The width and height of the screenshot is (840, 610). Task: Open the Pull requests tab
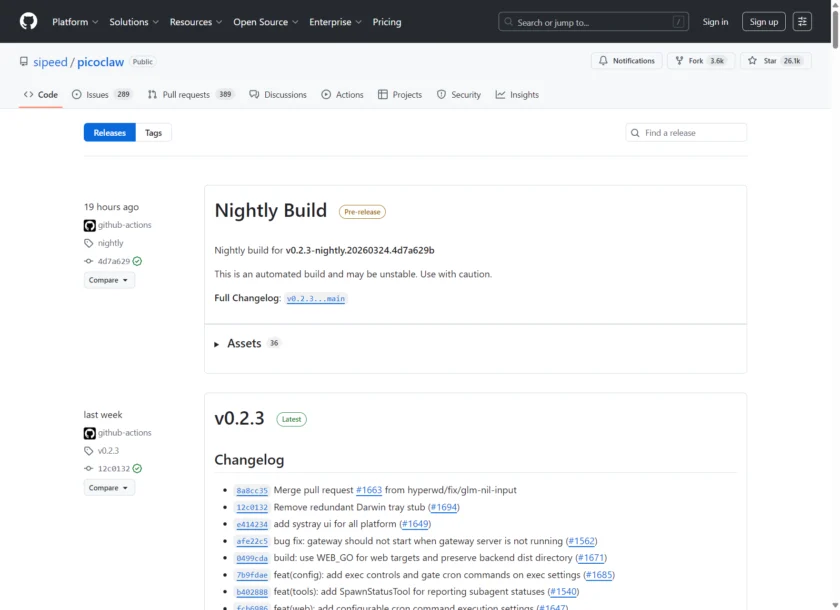(186, 95)
